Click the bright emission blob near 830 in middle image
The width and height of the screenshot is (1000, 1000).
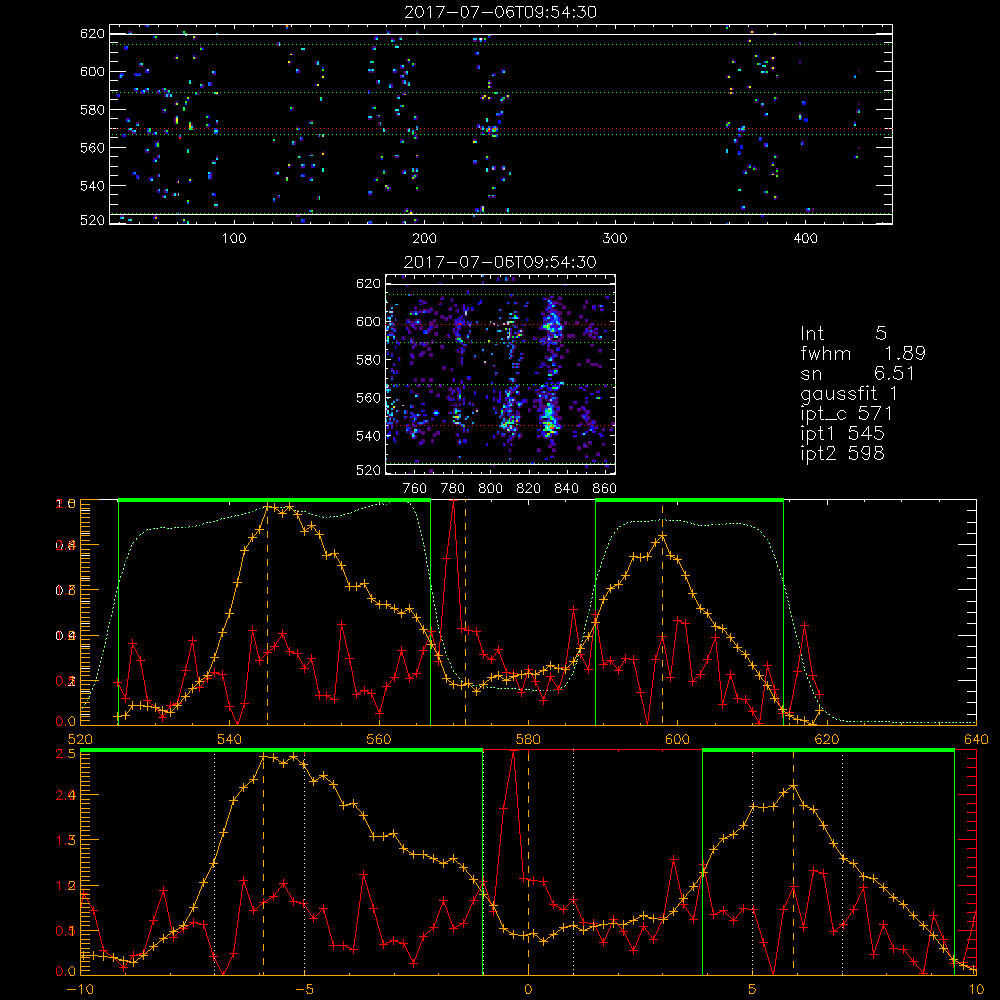coord(548,418)
